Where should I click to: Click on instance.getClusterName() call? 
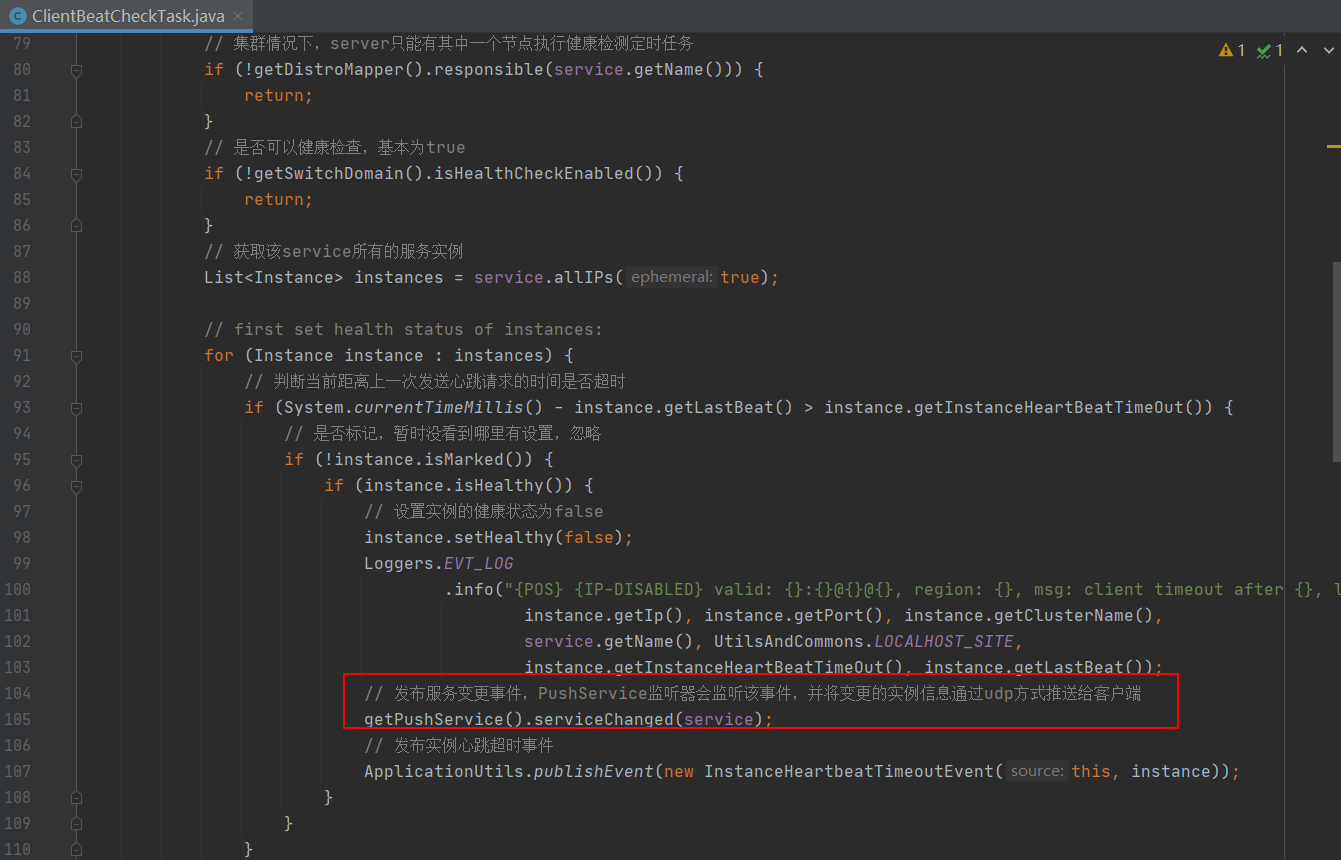[x=1028, y=615]
